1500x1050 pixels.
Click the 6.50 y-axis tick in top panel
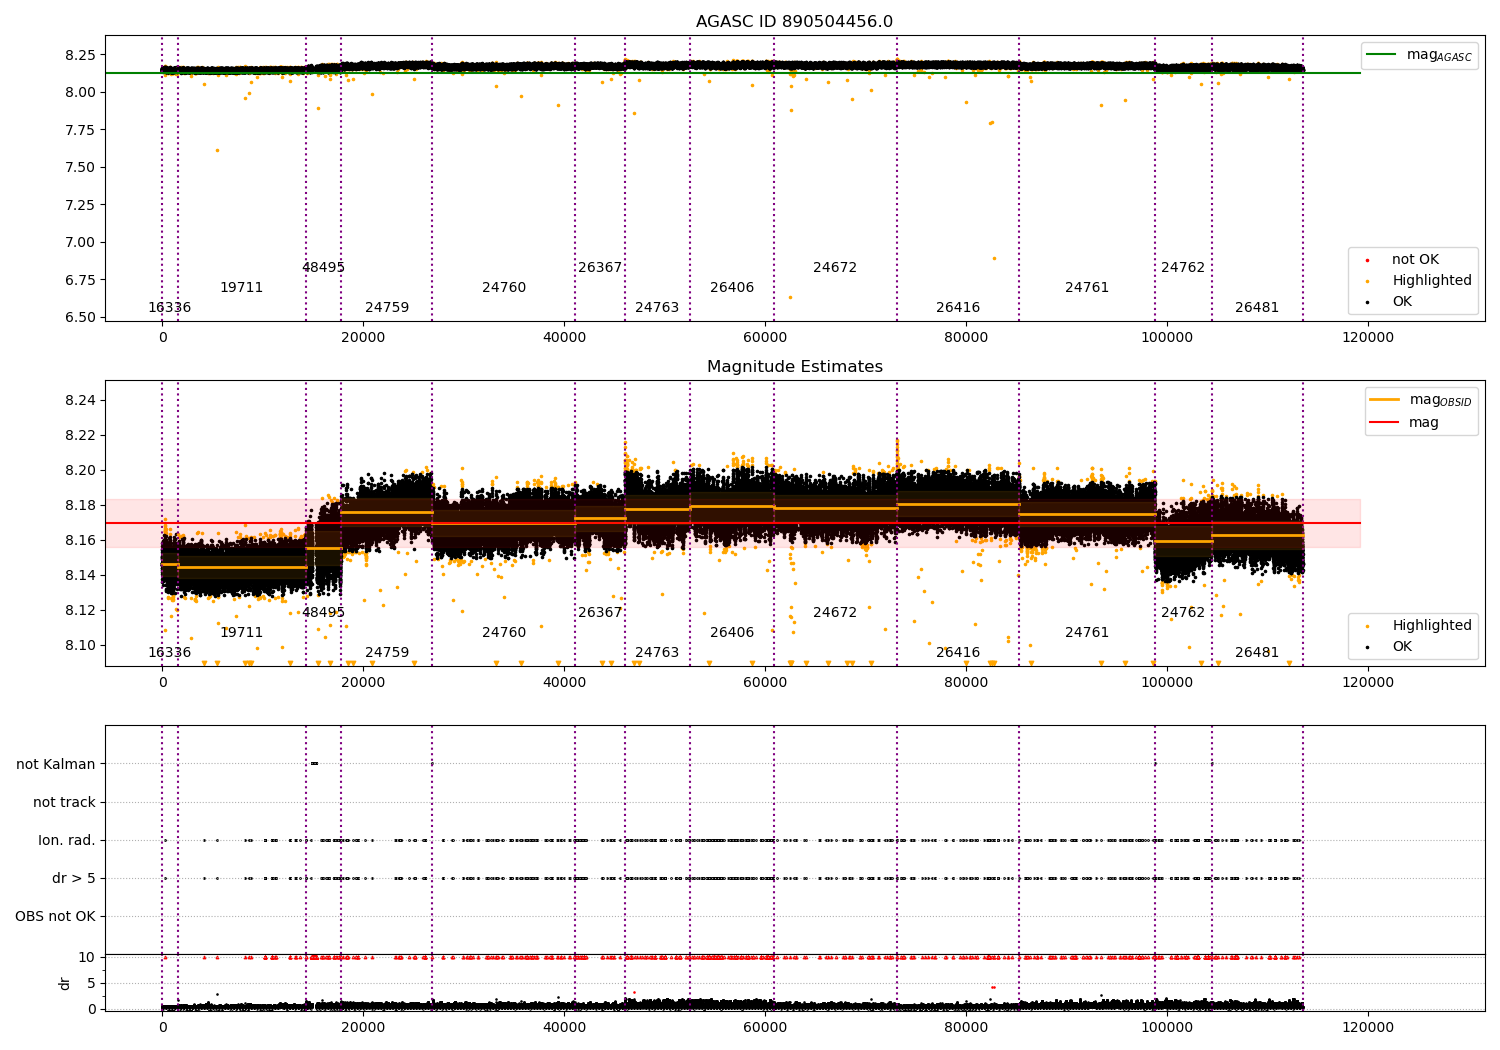pyautogui.click(x=80, y=317)
